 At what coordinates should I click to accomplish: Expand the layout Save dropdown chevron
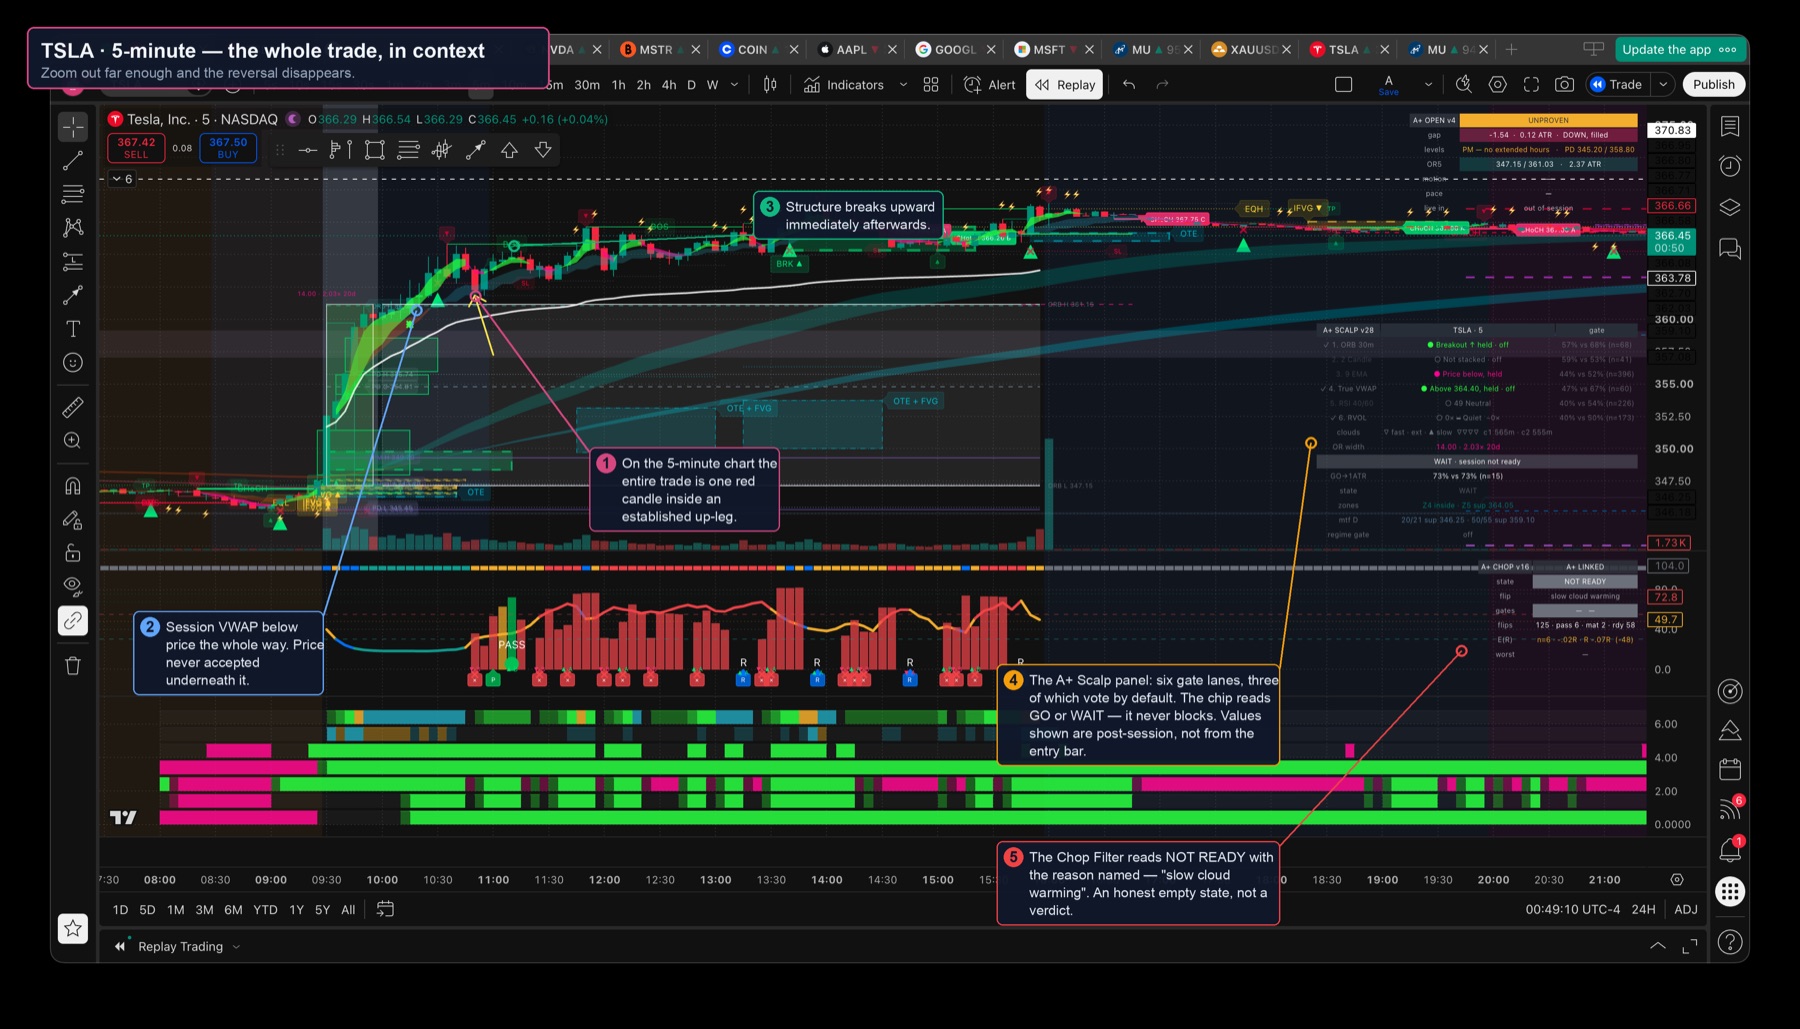coord(1428,85)
